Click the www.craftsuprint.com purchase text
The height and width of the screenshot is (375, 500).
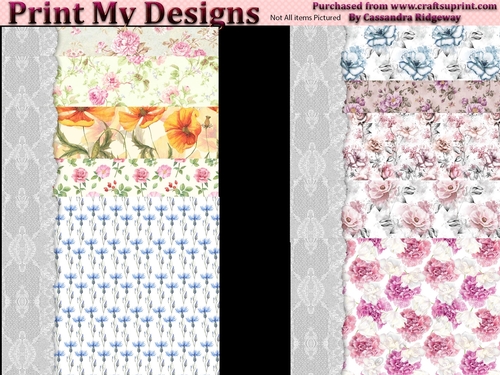pos(404,6)
